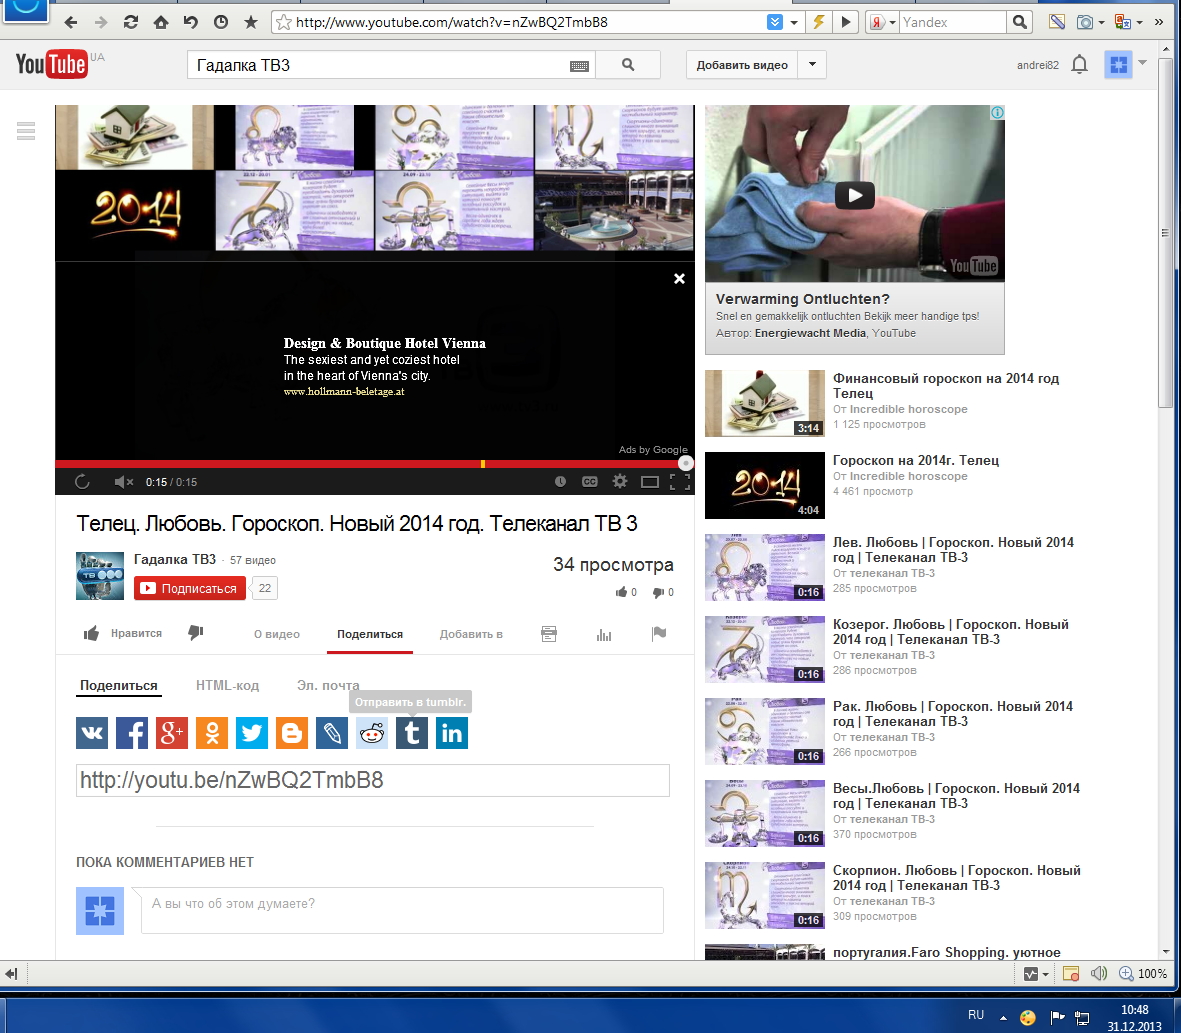This screenshot has height=1033, width=1181.
Task: Open Гадалка ТВ3 channel link
Action: coord(175,559)
